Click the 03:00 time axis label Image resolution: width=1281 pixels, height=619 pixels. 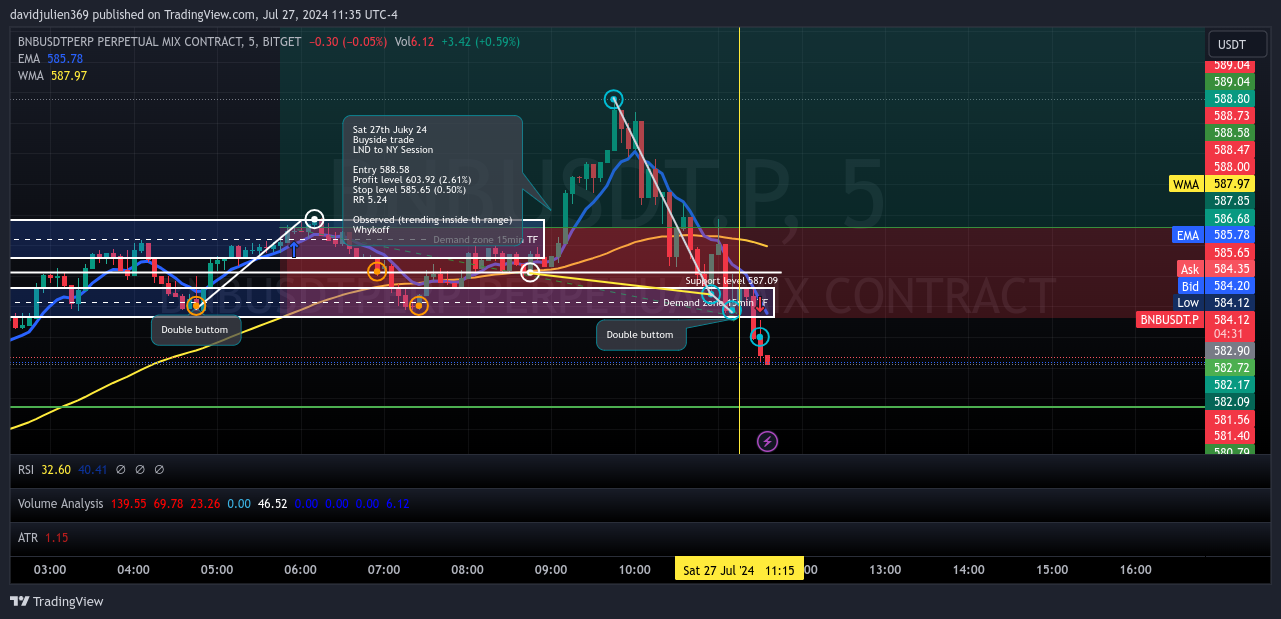[x=50, y=570]
